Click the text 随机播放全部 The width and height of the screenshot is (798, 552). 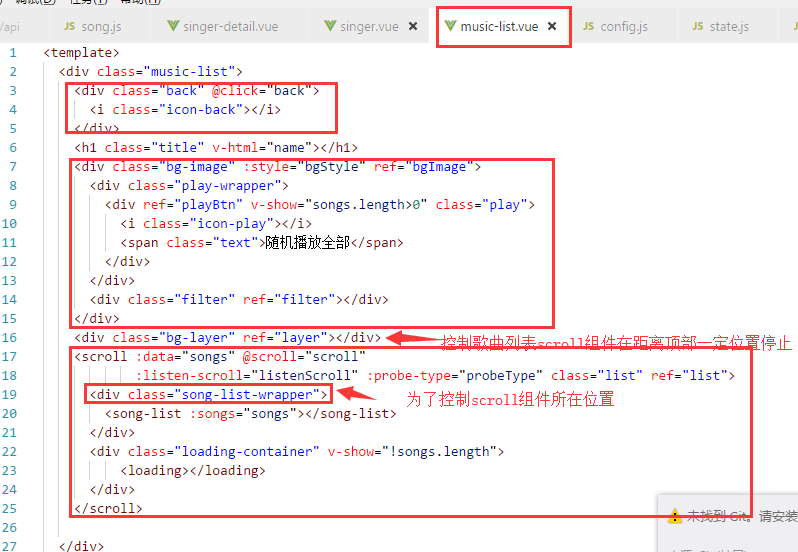(x=307, y=243)
